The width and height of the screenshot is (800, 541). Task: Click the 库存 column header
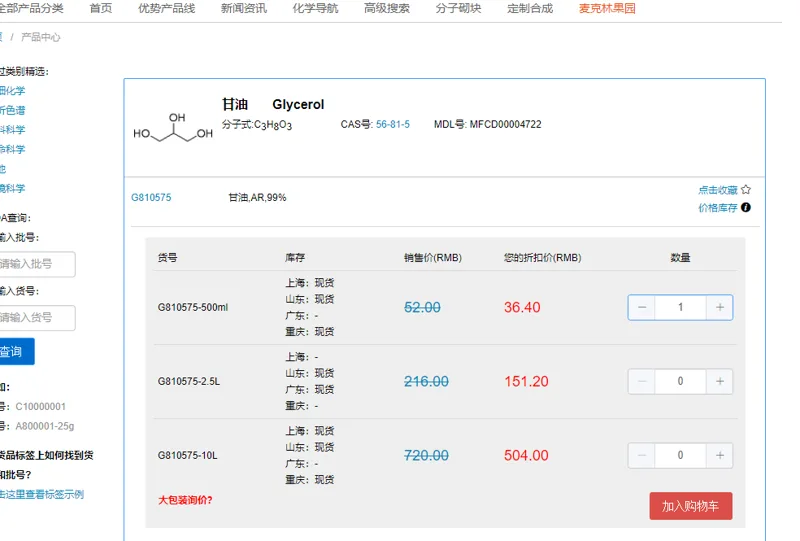pyautogui.click(x=295, y=258)
